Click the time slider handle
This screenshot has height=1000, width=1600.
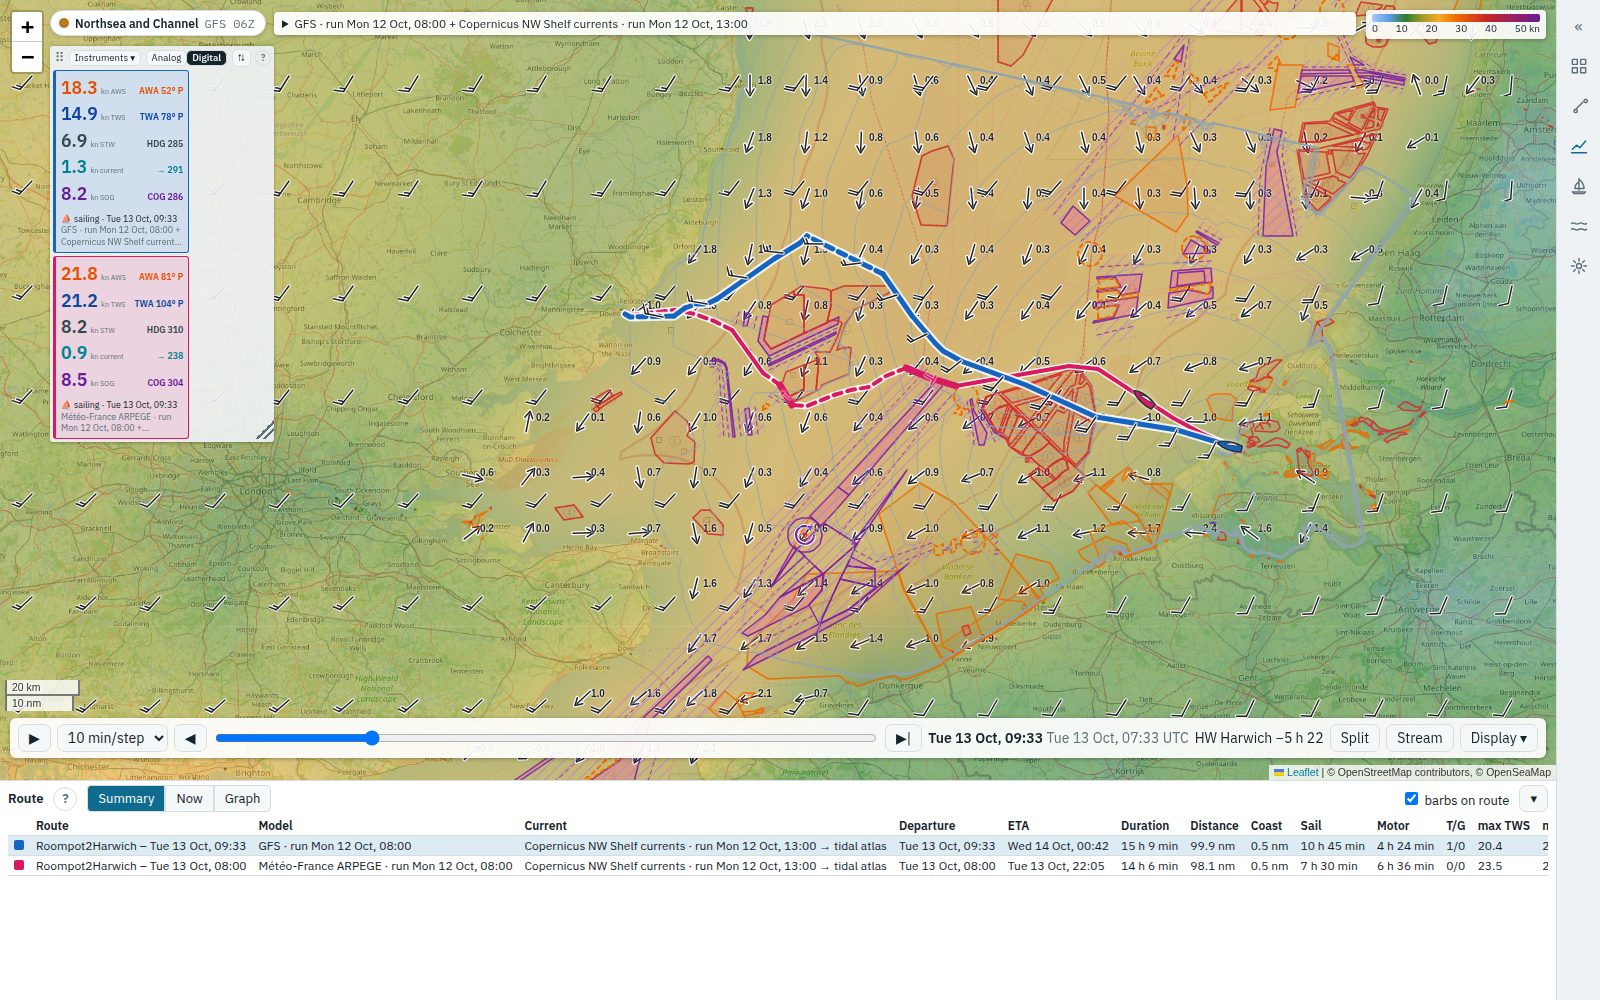pos(371,738)
